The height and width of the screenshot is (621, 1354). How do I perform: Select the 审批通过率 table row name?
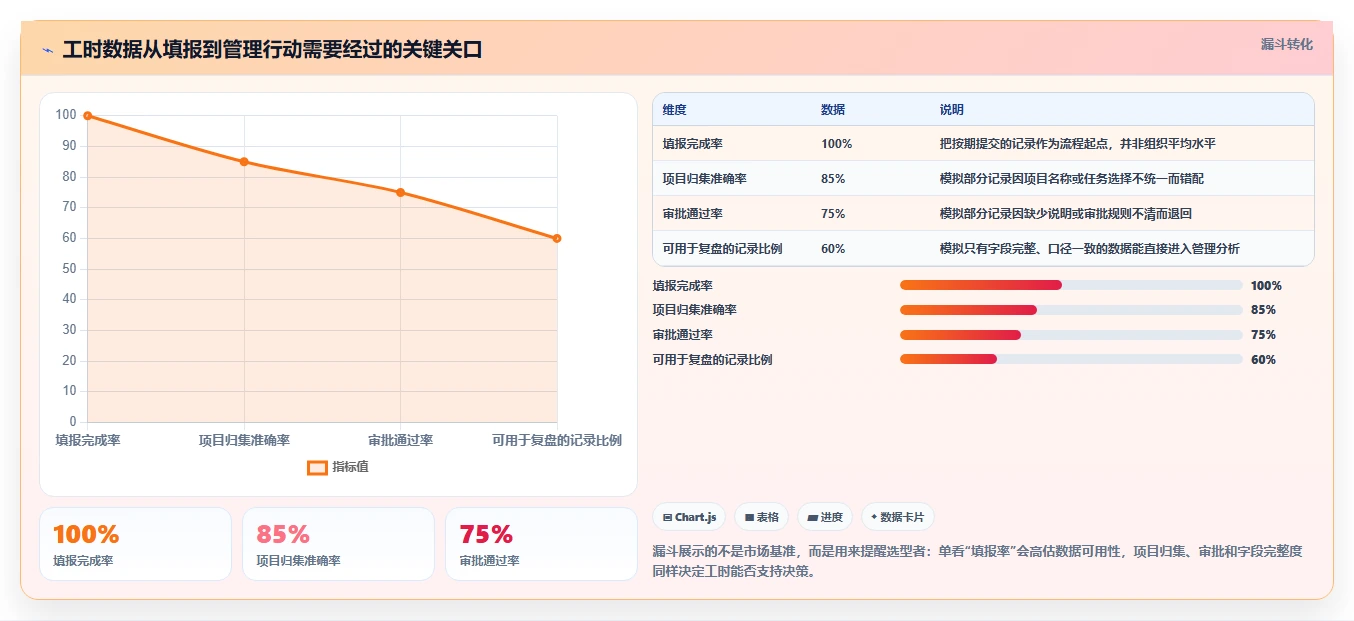point(693,214)
